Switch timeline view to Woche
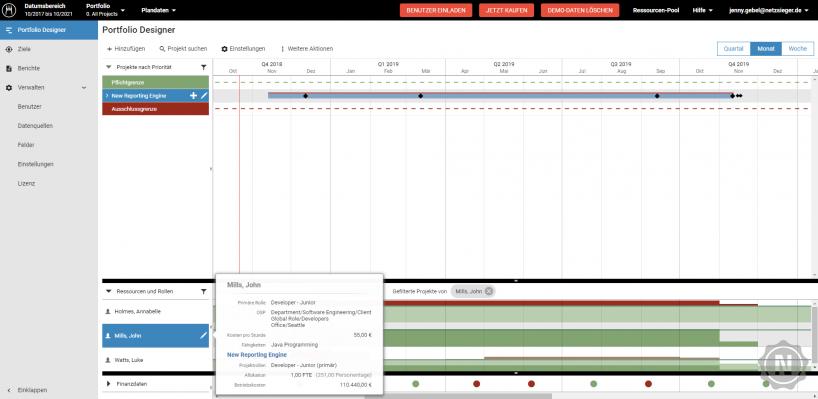 point(798,49)
